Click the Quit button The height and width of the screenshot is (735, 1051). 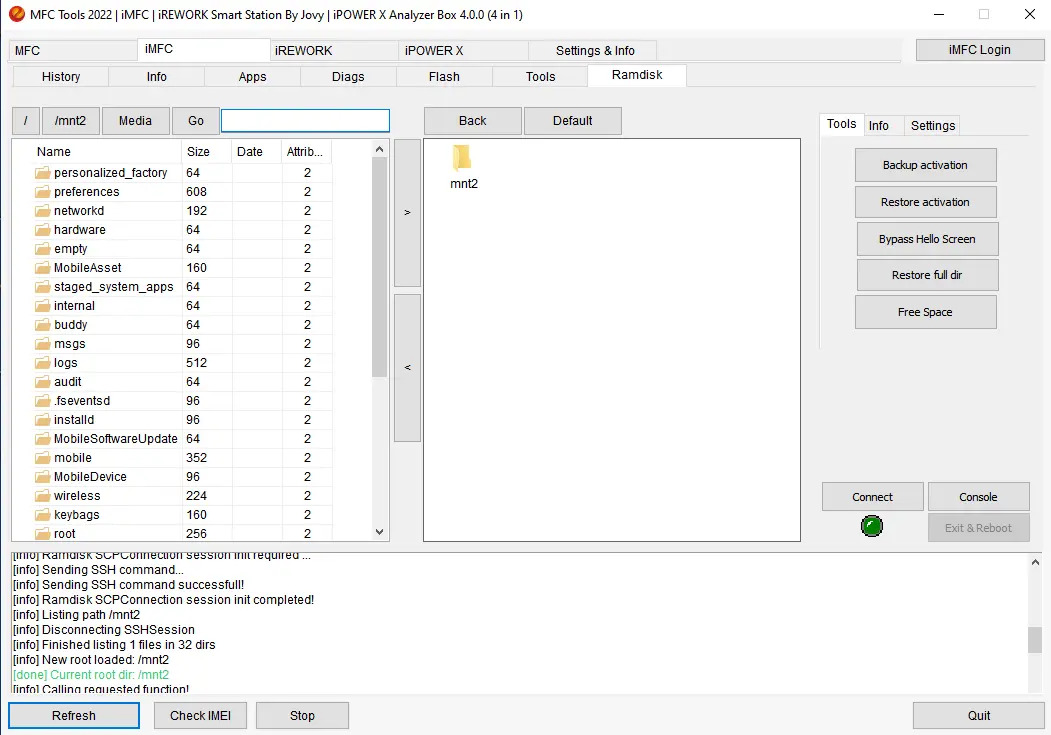tap(979, 715)
